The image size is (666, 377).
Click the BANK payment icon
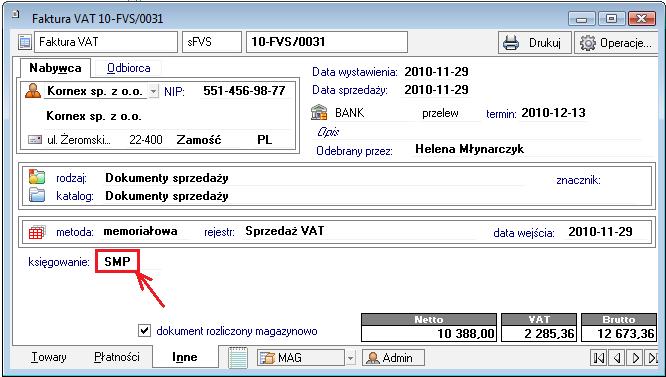319,113
